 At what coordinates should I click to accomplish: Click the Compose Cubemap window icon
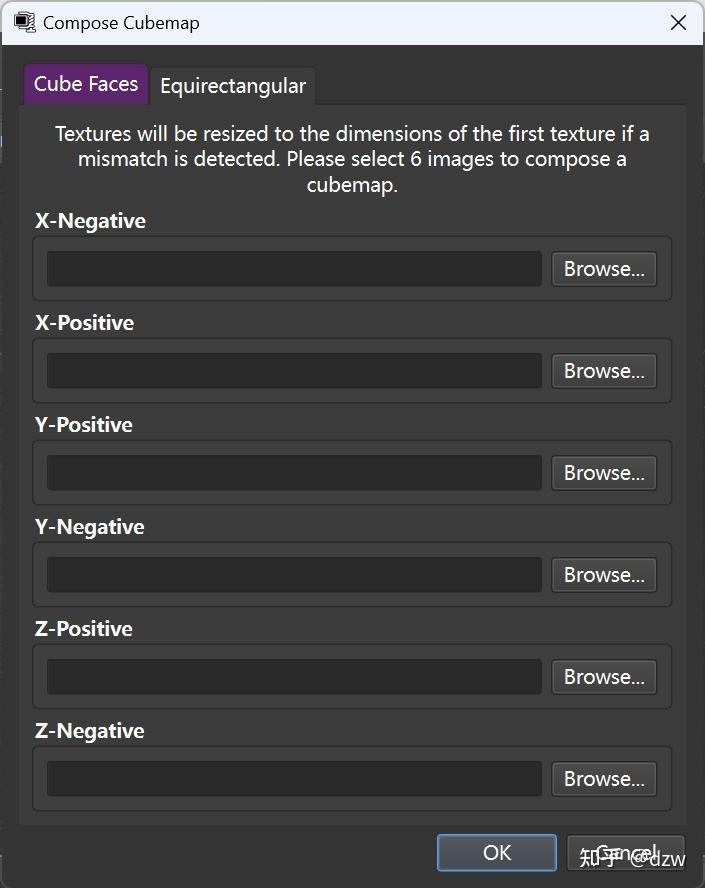pyautogui.click(x=24, y=23)
